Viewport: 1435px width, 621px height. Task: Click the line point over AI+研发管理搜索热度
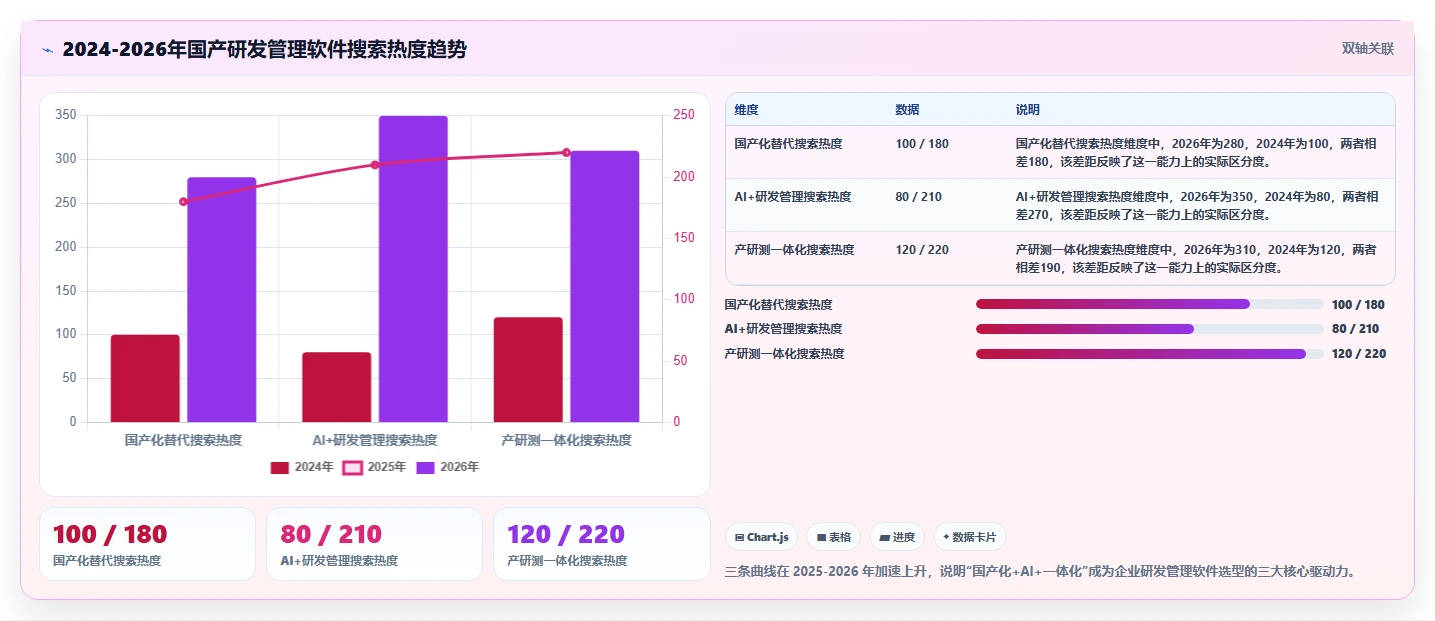point(375,165)
